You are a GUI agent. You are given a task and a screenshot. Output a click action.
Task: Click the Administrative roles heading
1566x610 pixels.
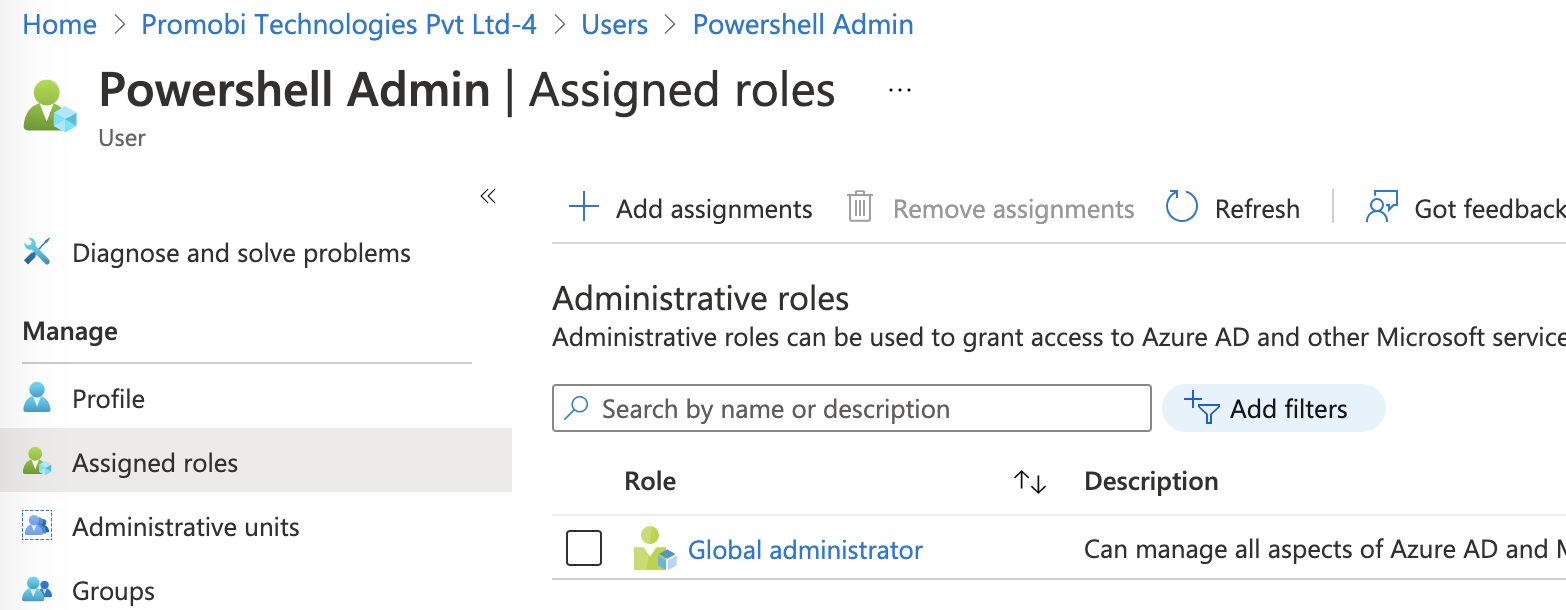coord(700,298)
